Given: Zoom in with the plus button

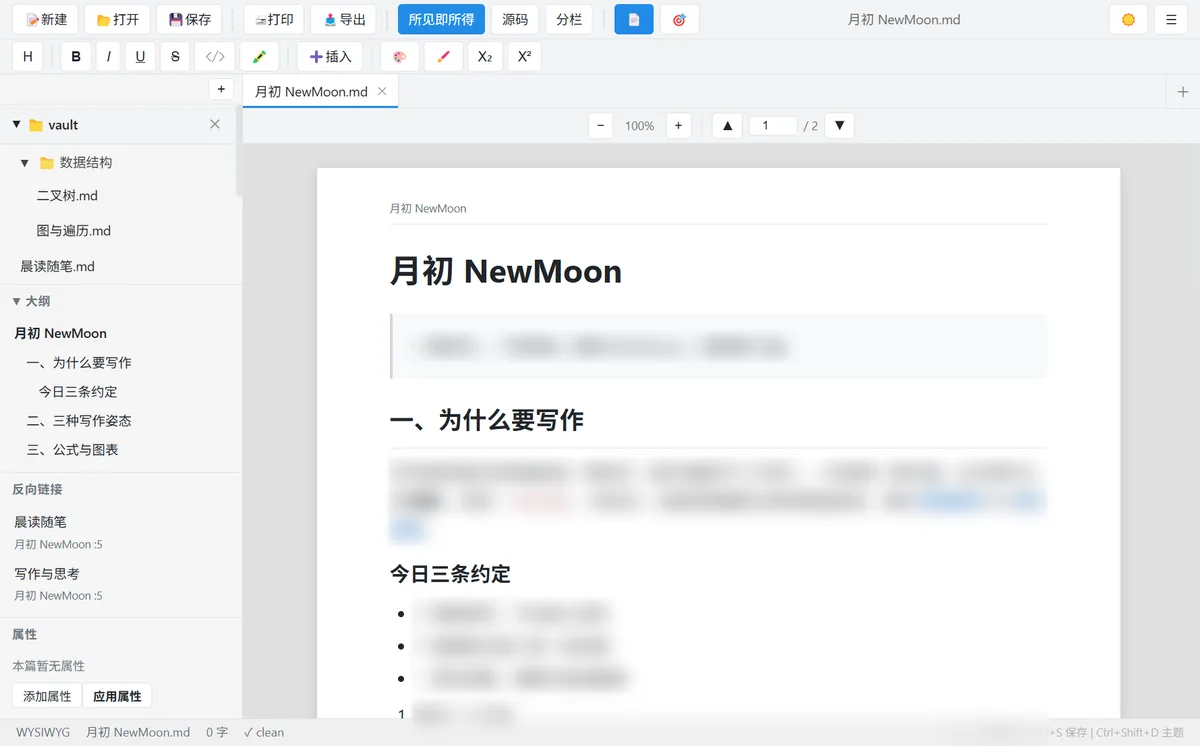Looking at the screenshot, I should [678, 125].
